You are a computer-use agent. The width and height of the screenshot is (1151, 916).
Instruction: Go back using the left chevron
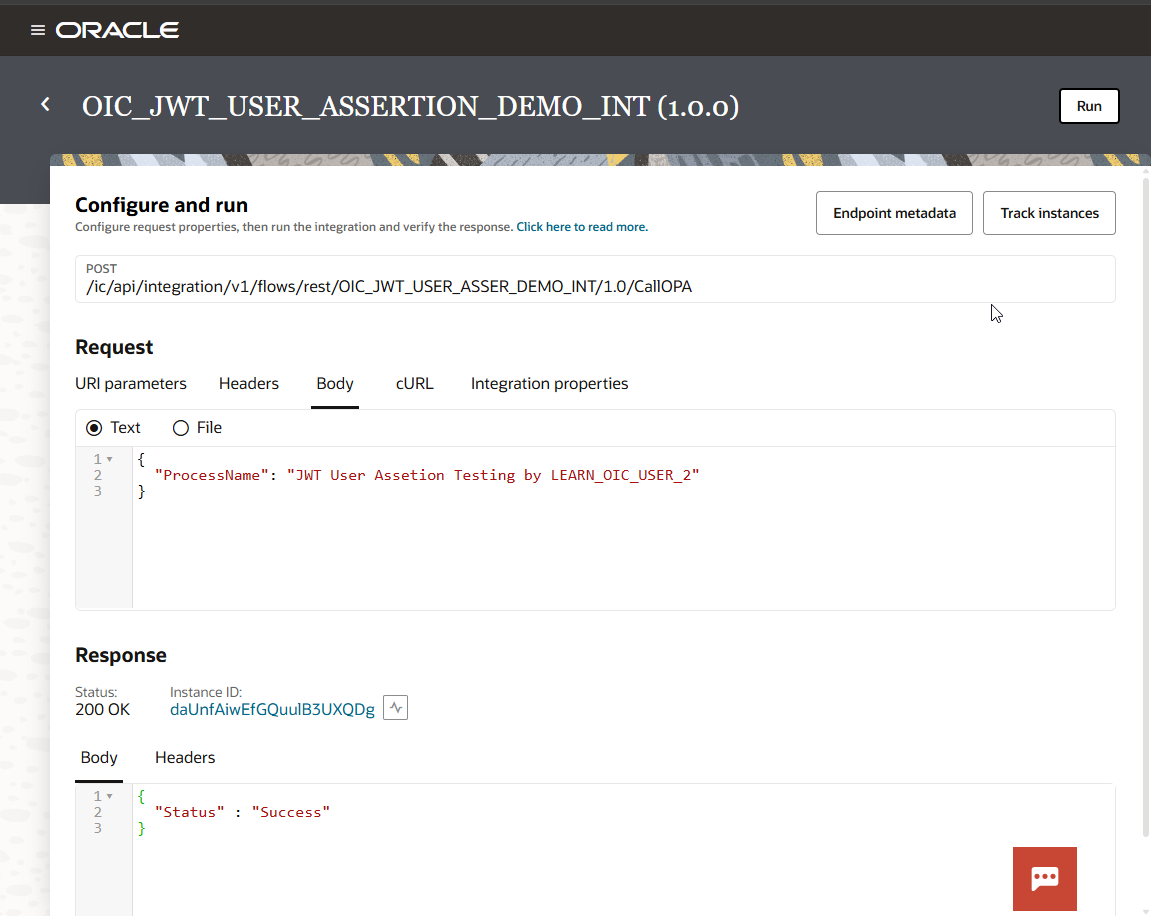(45, 105)
